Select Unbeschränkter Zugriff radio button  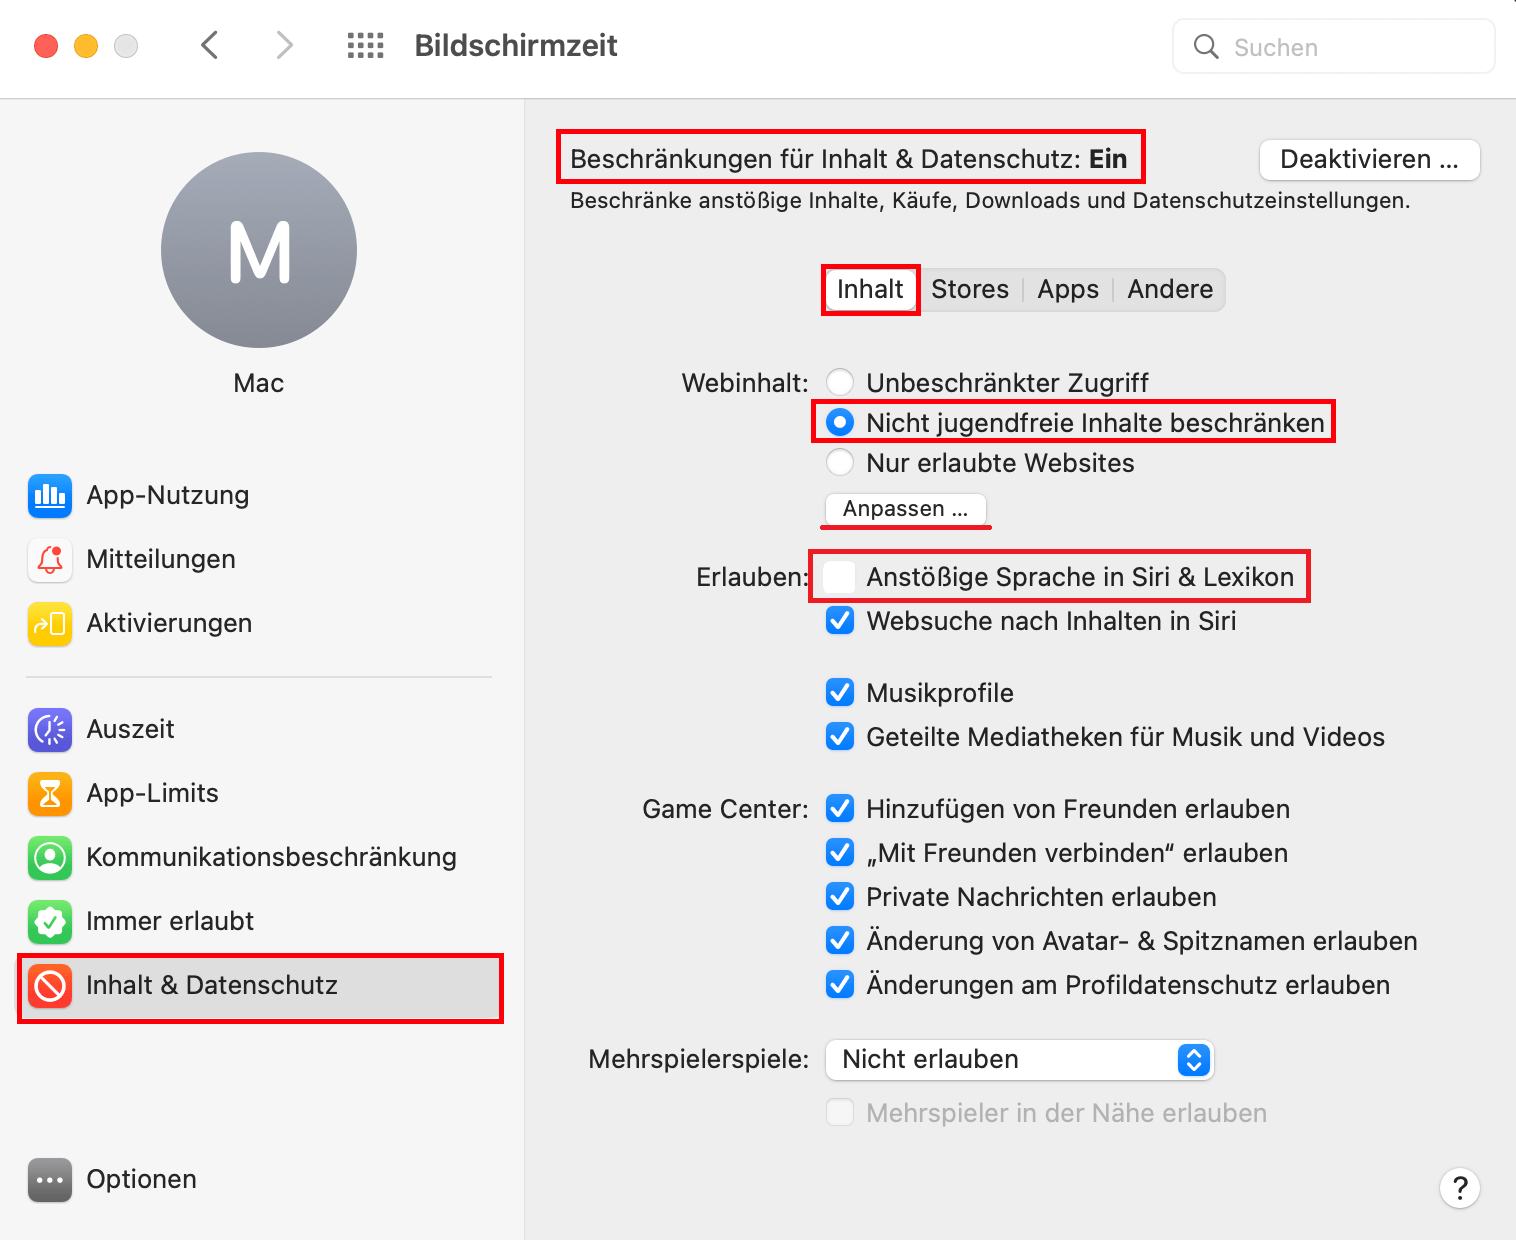(x=840, y=383)
